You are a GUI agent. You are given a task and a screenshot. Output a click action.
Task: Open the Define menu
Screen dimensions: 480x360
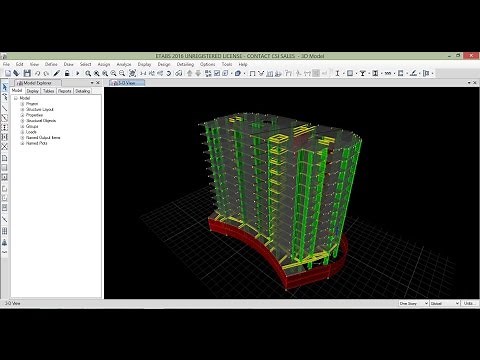(51, 64)
